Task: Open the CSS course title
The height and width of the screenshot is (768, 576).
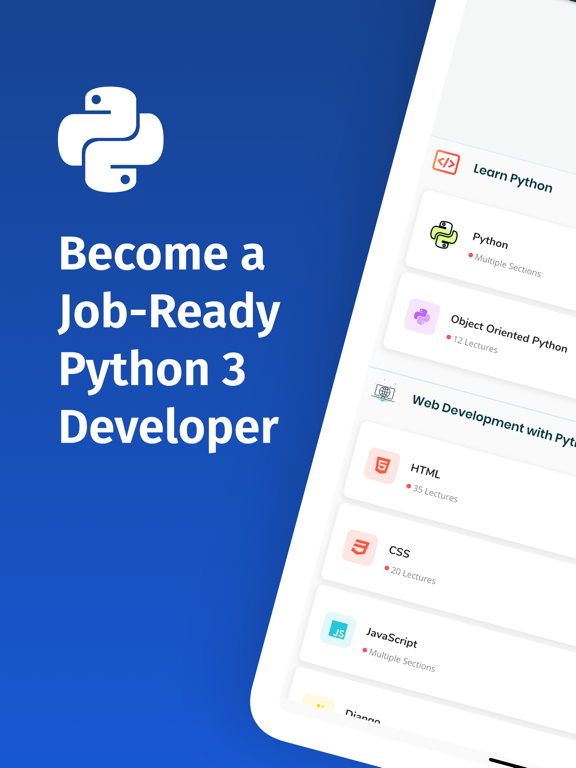Action: pyautogui.click(x=399, y=552)
